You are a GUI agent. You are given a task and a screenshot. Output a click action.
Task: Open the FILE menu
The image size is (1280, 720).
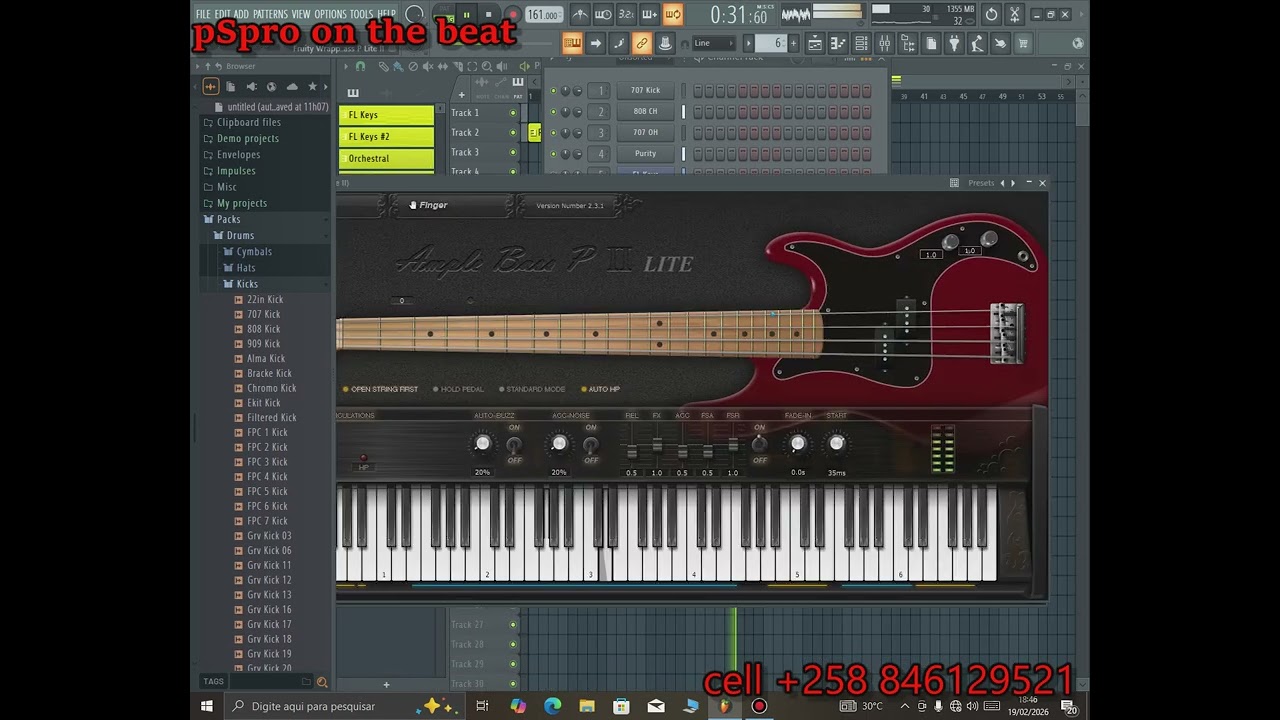pyautogui.click(x=203, y=14)
